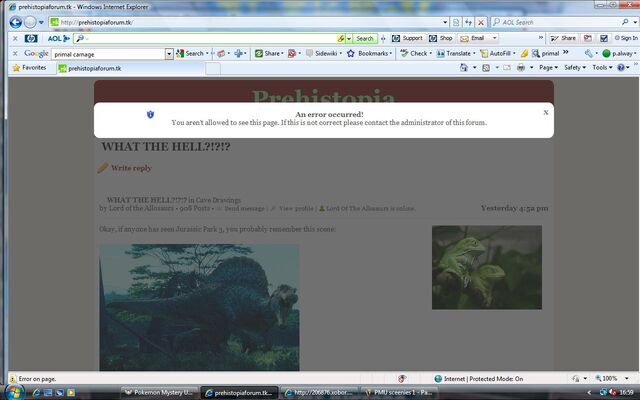Click the Help question mark icon
Image resolution: width=640 pixels, height=400 pixels.
coord(621,68)
